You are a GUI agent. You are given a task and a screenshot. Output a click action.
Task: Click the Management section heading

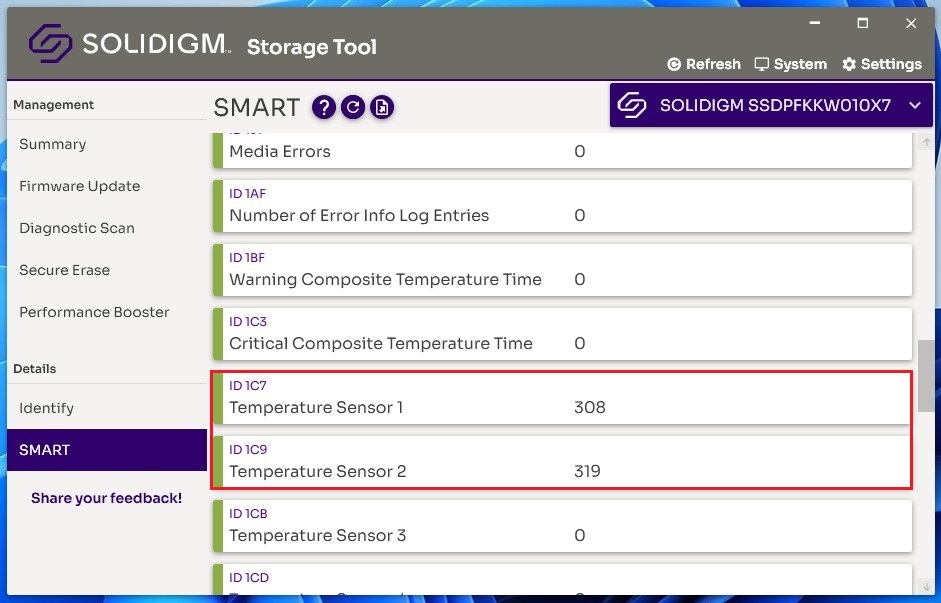click(53, 104)
